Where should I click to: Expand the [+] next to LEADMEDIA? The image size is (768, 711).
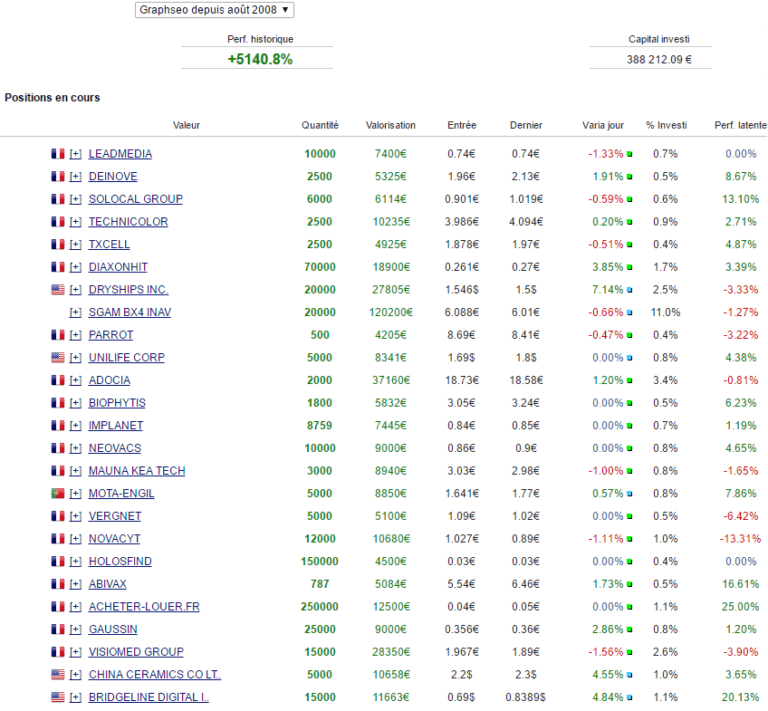pos(76,154)
